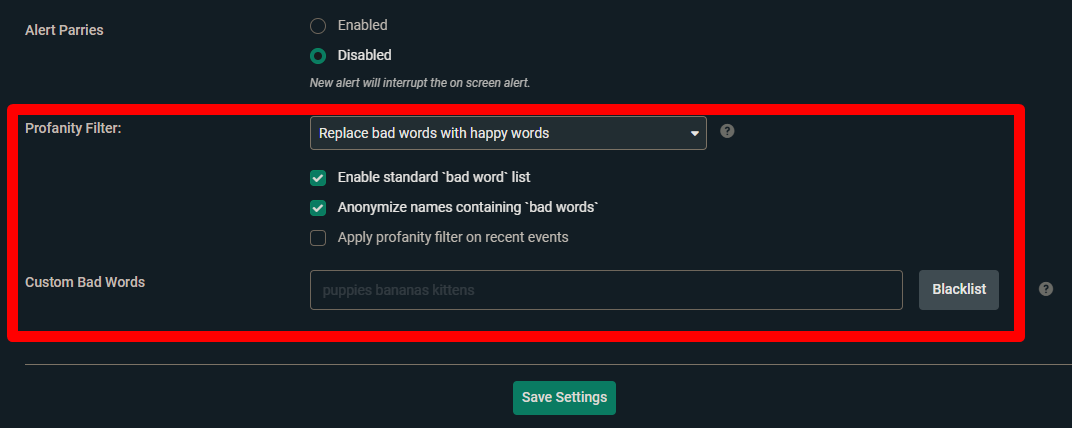Tick the Apply profanity filter on recent events checkbox
The height and width of the screenshot is (428, 1072).
click(318, 238)
